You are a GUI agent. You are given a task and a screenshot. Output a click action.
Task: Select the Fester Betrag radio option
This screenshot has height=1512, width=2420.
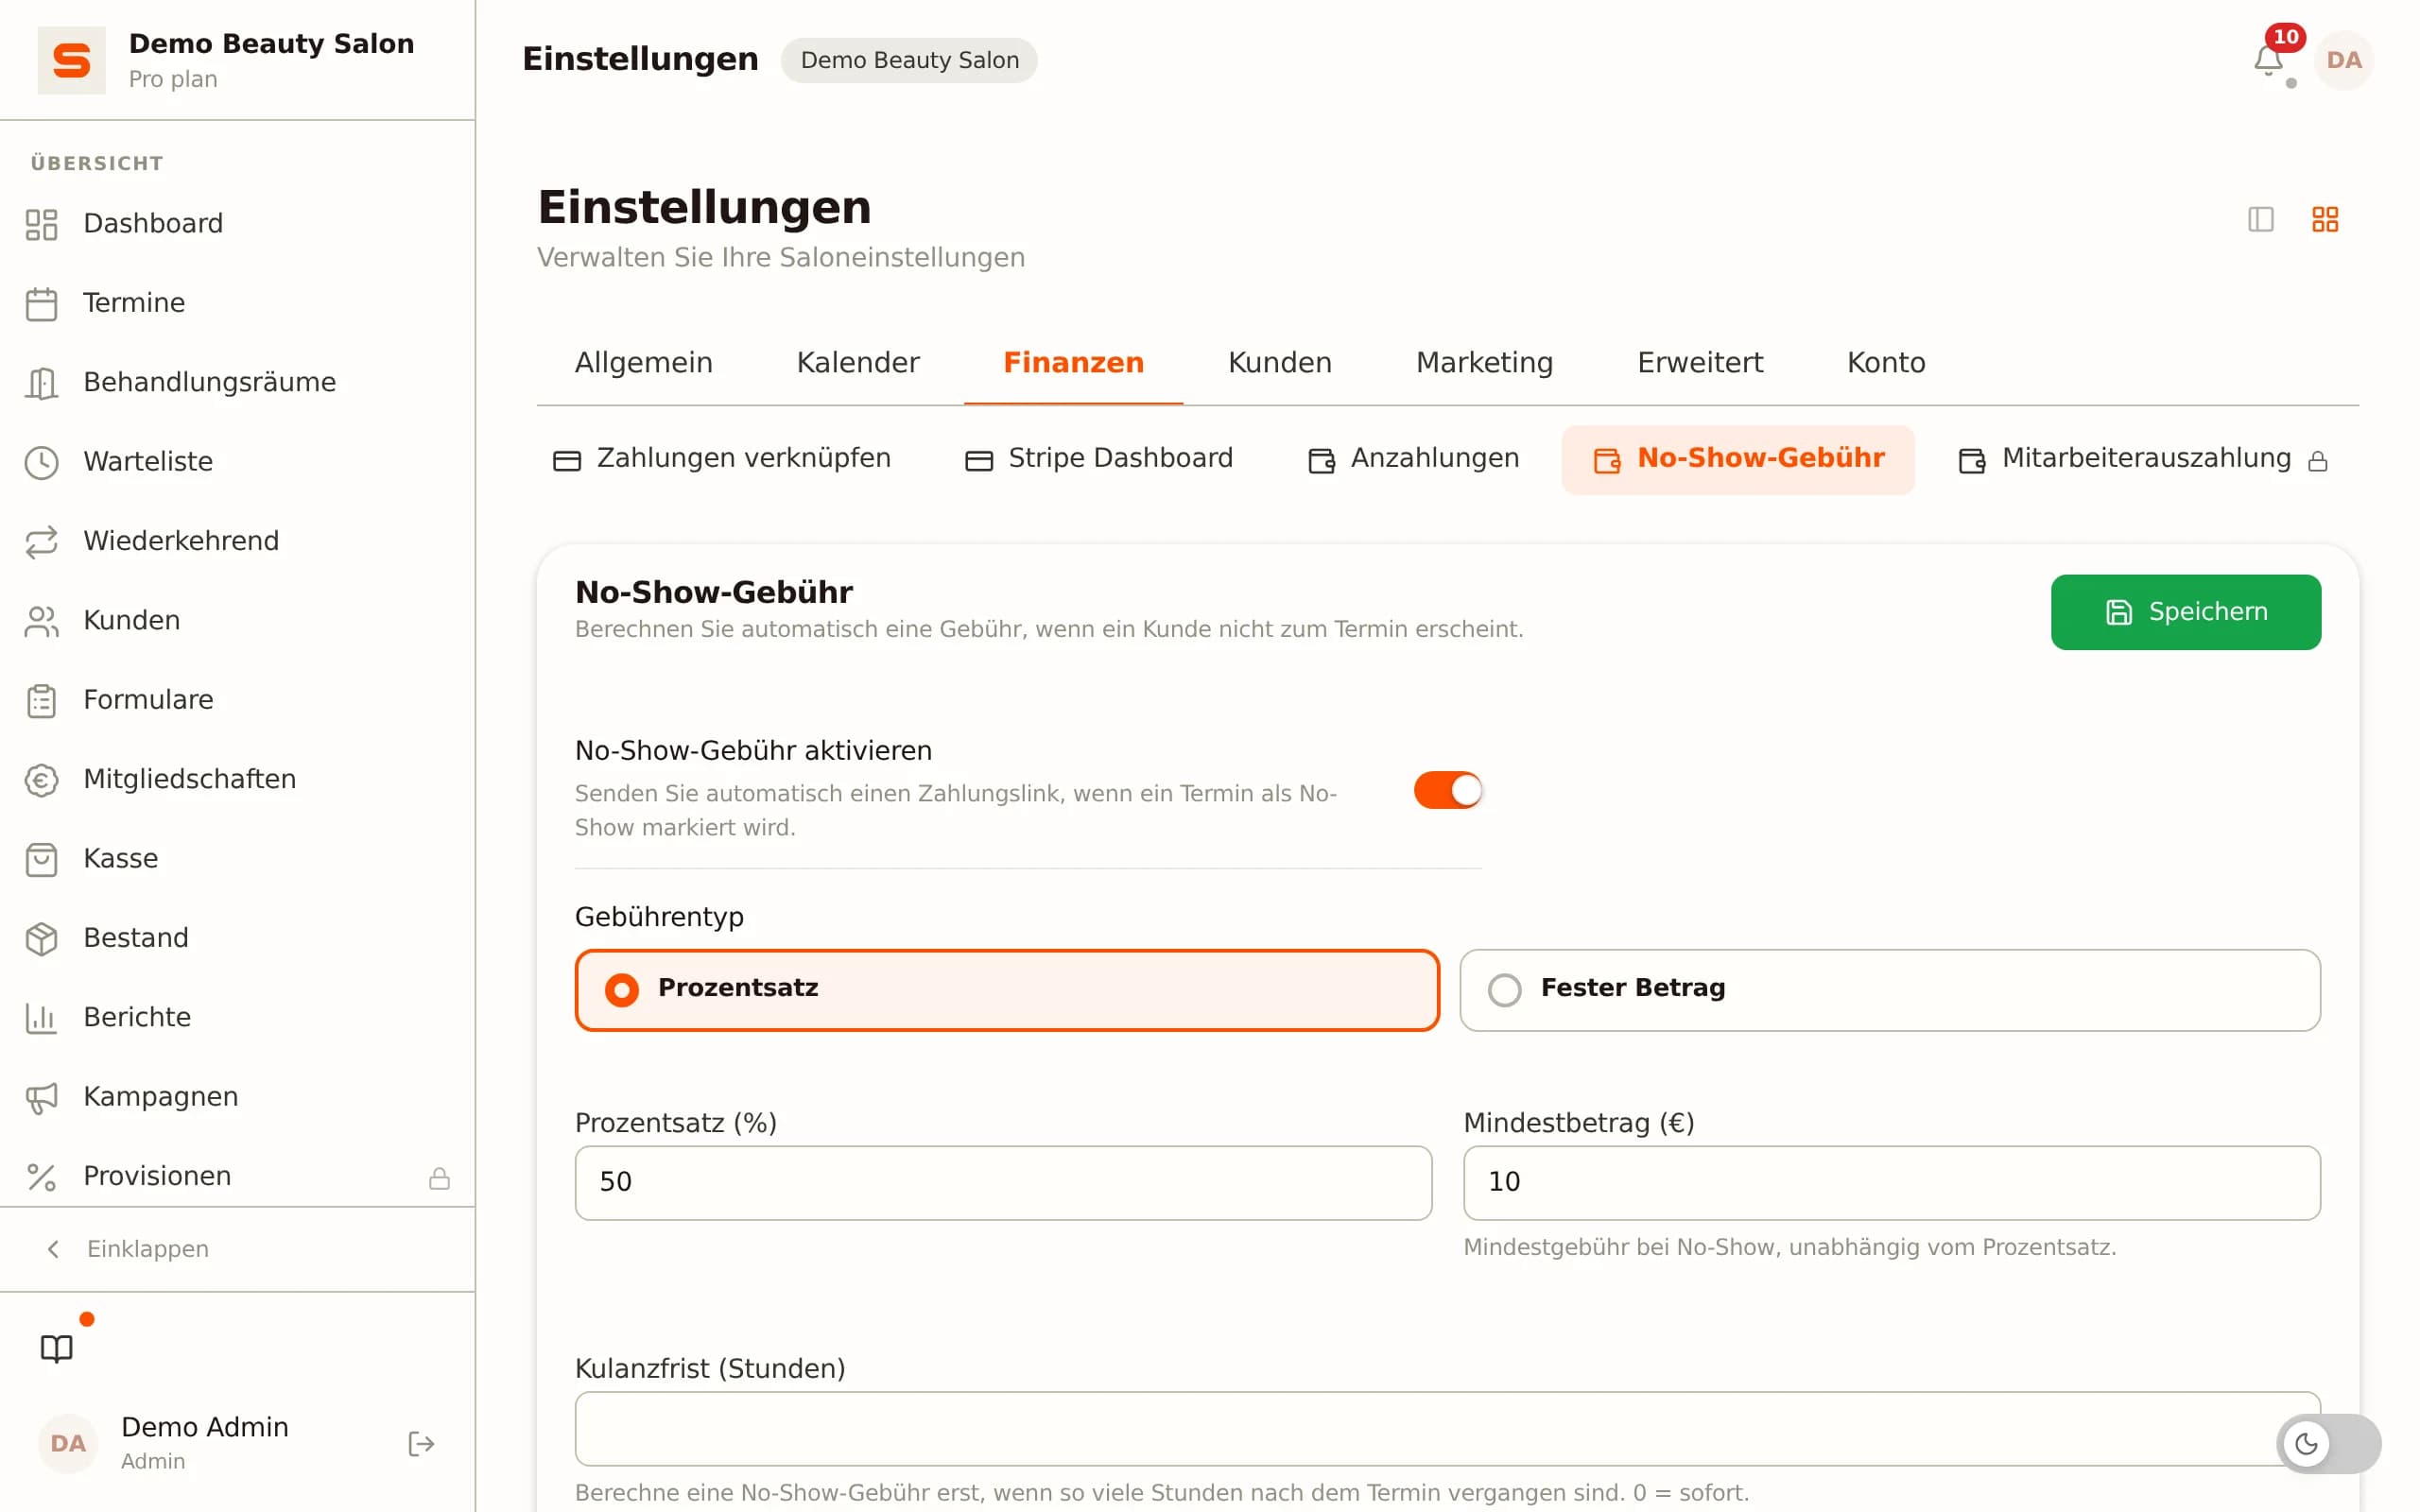(x=1889, y=989)
